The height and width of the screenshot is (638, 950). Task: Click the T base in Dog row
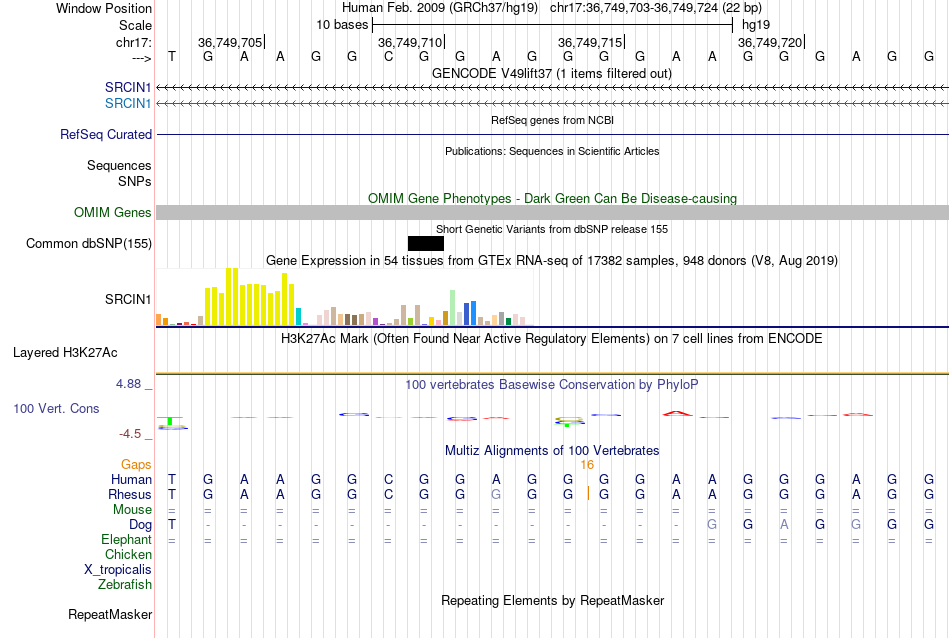[172, 525]
